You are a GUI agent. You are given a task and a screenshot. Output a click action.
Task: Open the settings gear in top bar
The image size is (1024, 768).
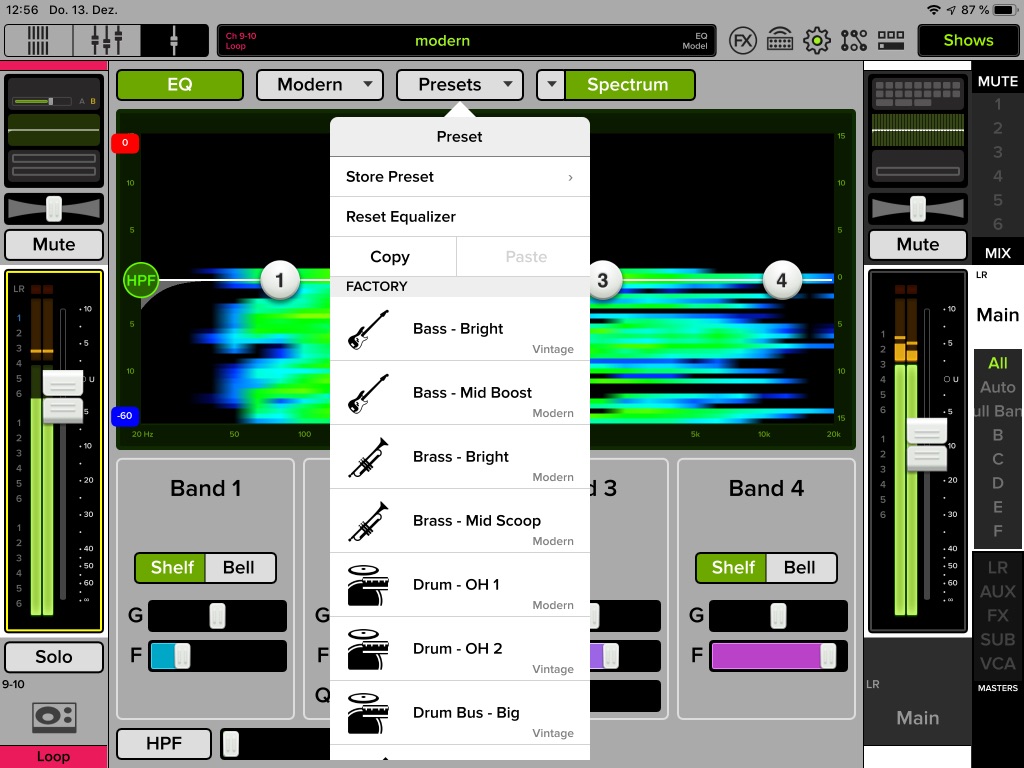[817, 41]
